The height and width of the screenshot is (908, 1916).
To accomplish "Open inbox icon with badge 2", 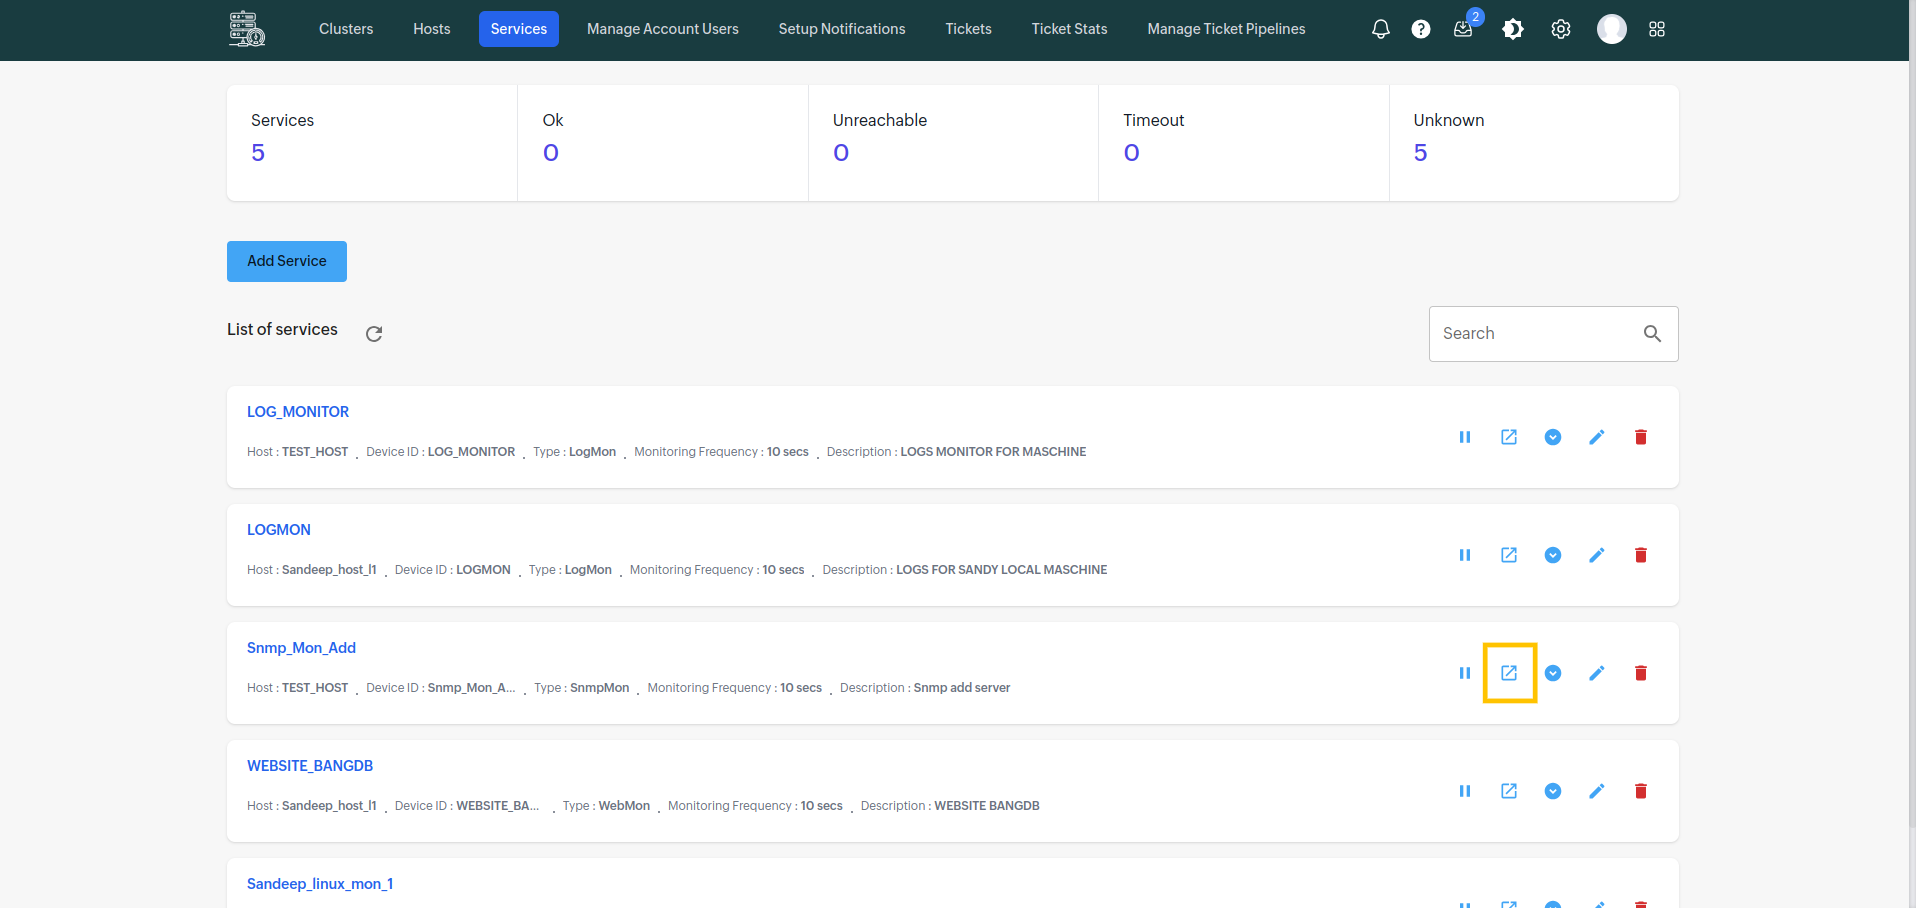I will point(1464,27).
